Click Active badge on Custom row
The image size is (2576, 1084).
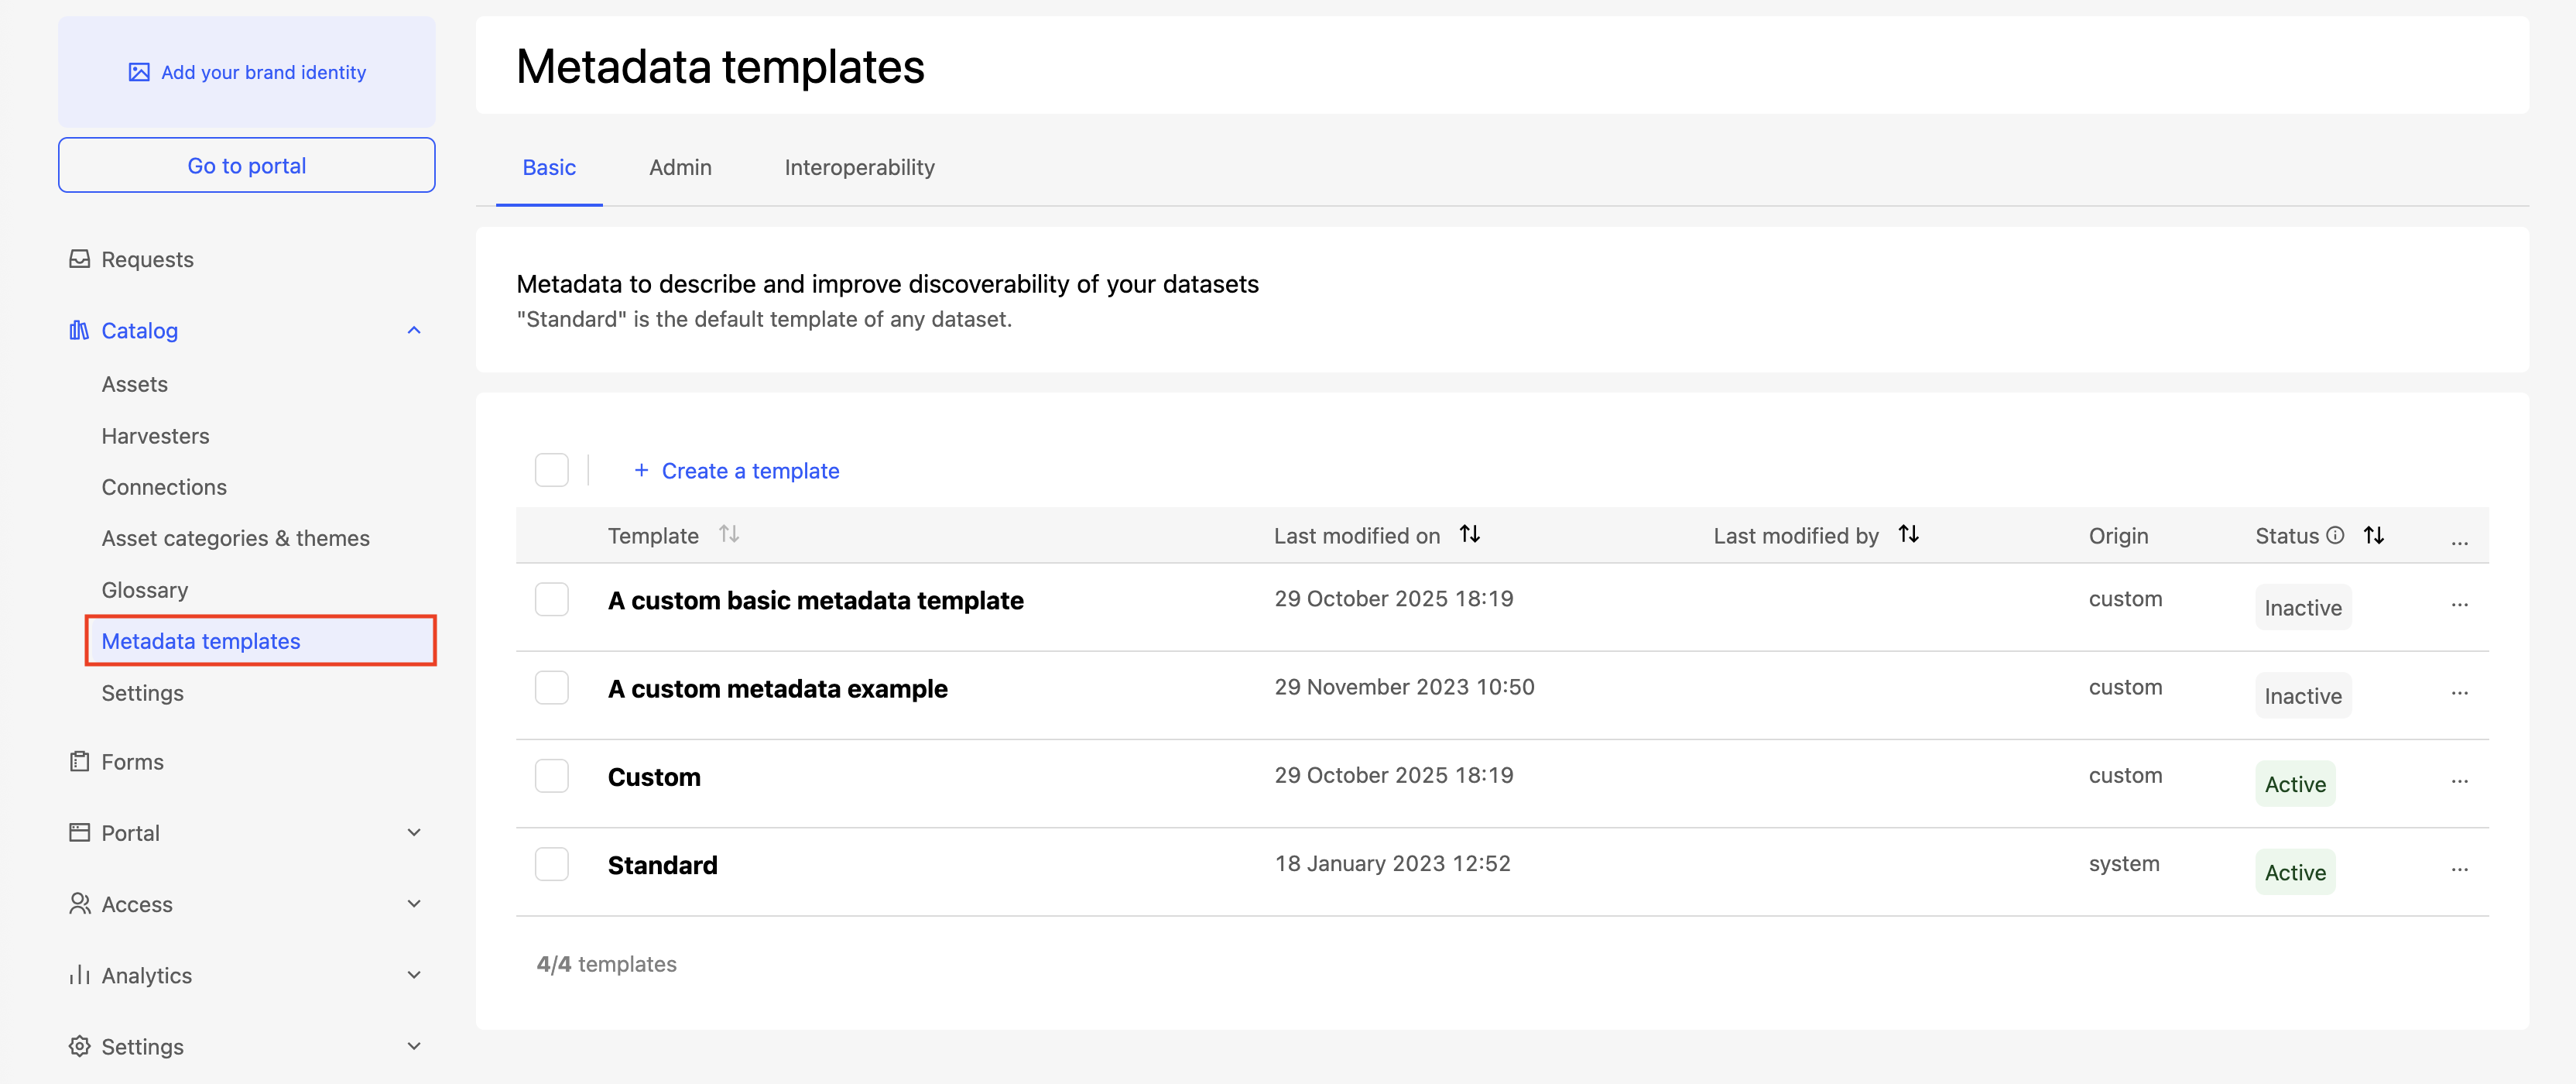pyautogui.click(x=2294, y=784)
